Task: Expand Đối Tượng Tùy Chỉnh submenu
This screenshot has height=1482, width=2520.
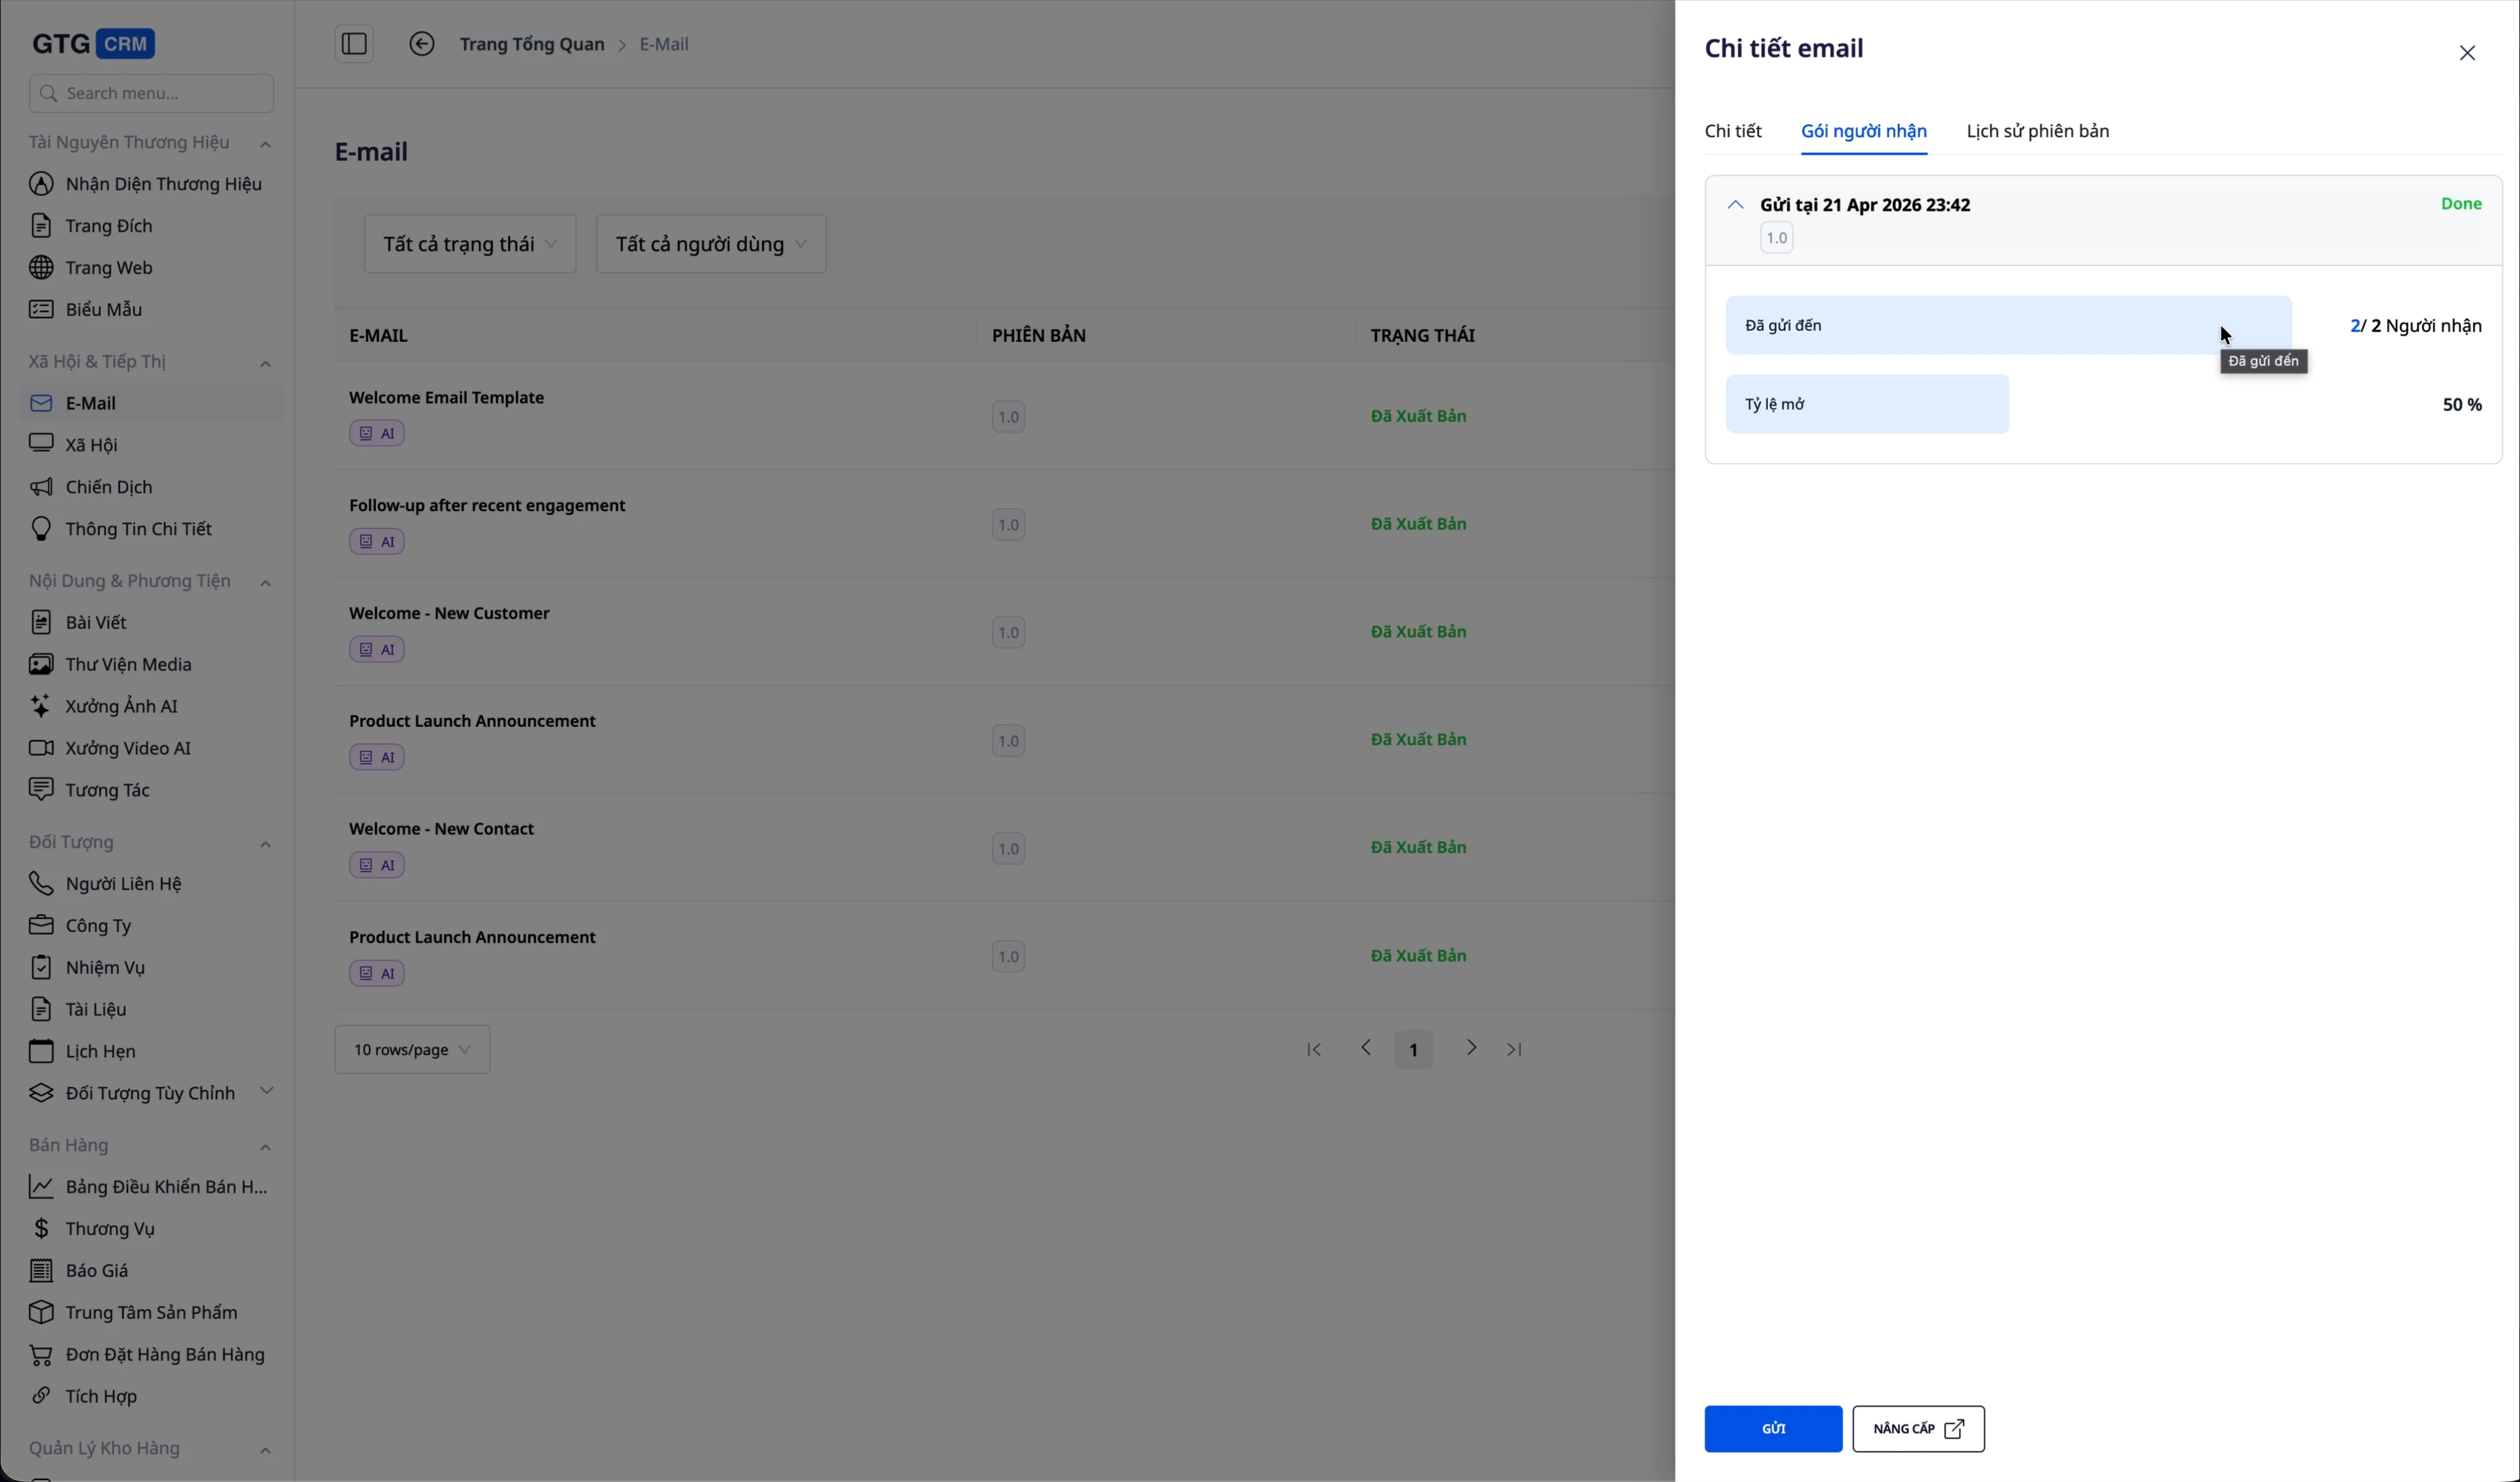Action: (x=266, y=1091)
